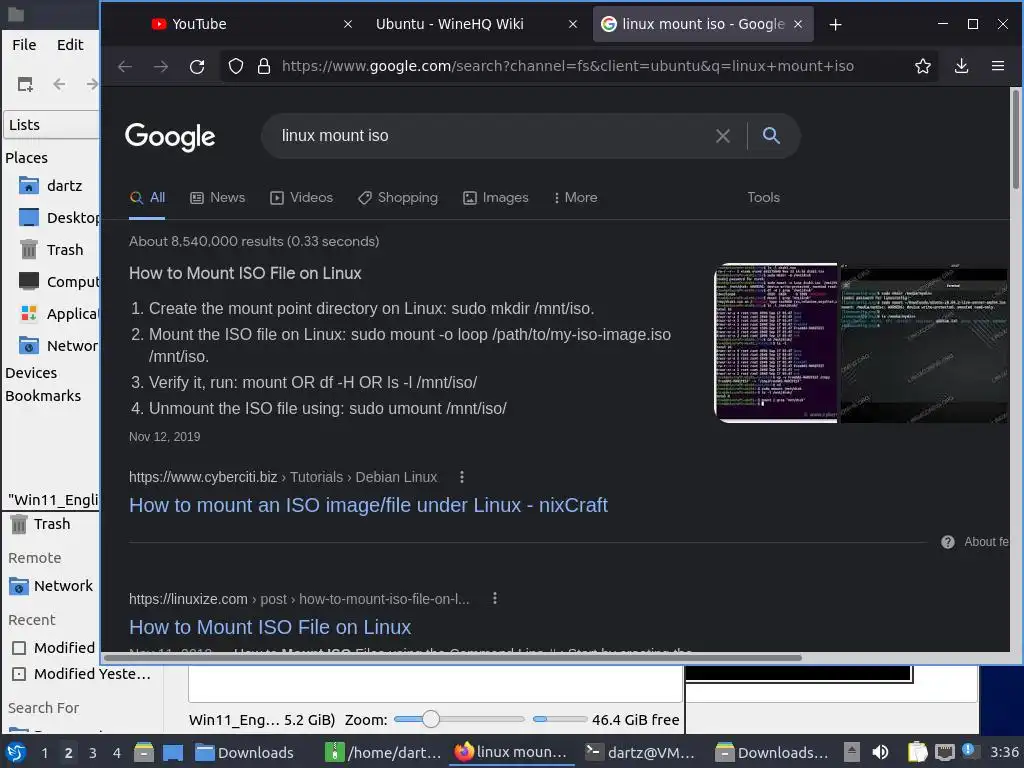
Task: Close the linux mount iso Google tab
Action: [797, 24]
